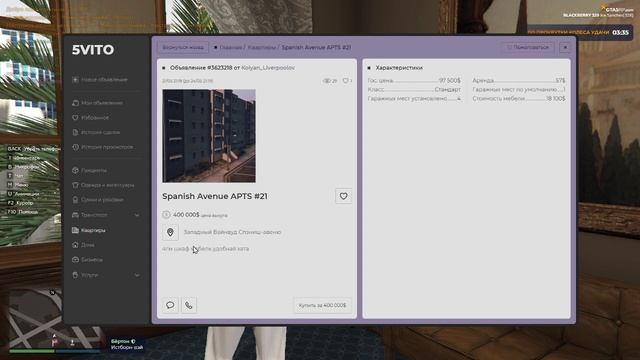Open the new listing (Новое объявление) sidebar entry
This screenshot has width=640, height=360.
click(100, 80)
